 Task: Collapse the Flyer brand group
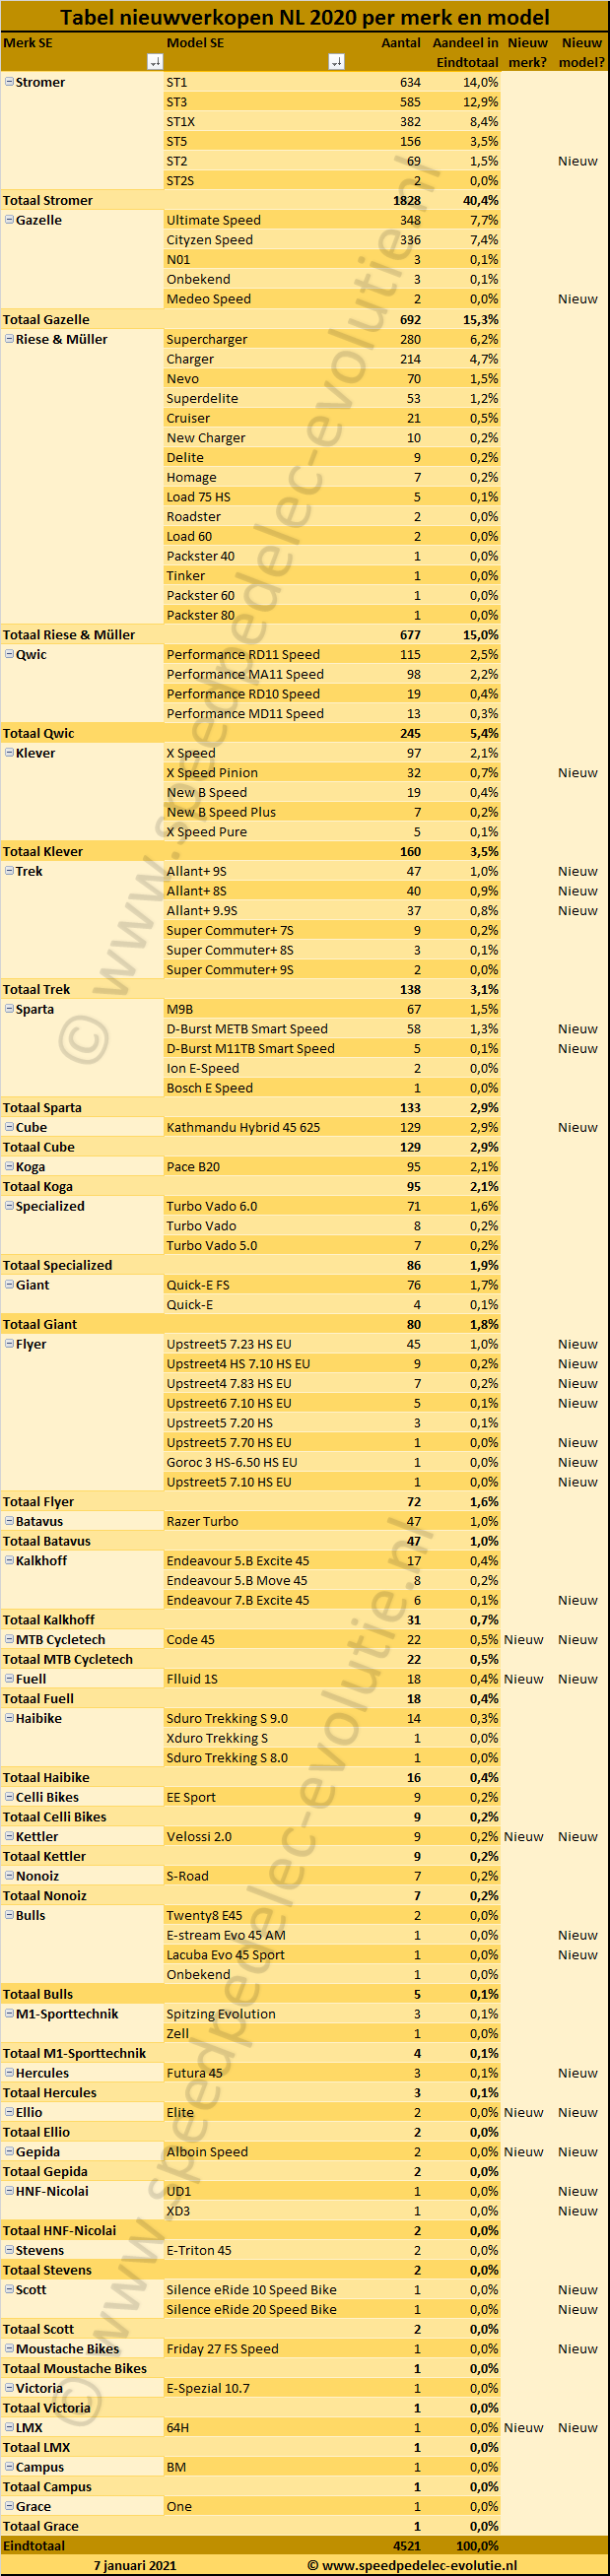click(9, 1344)
